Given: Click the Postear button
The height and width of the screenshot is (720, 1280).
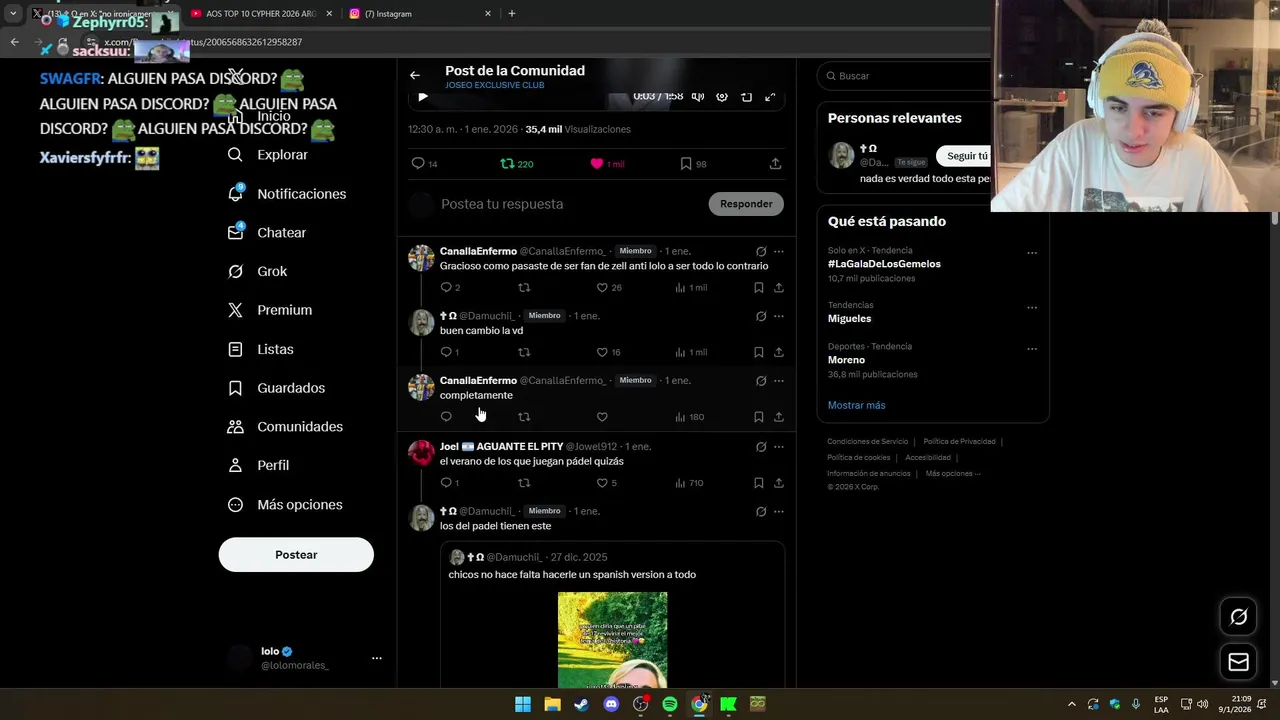Looking at the screenshot, I should 296,555.
